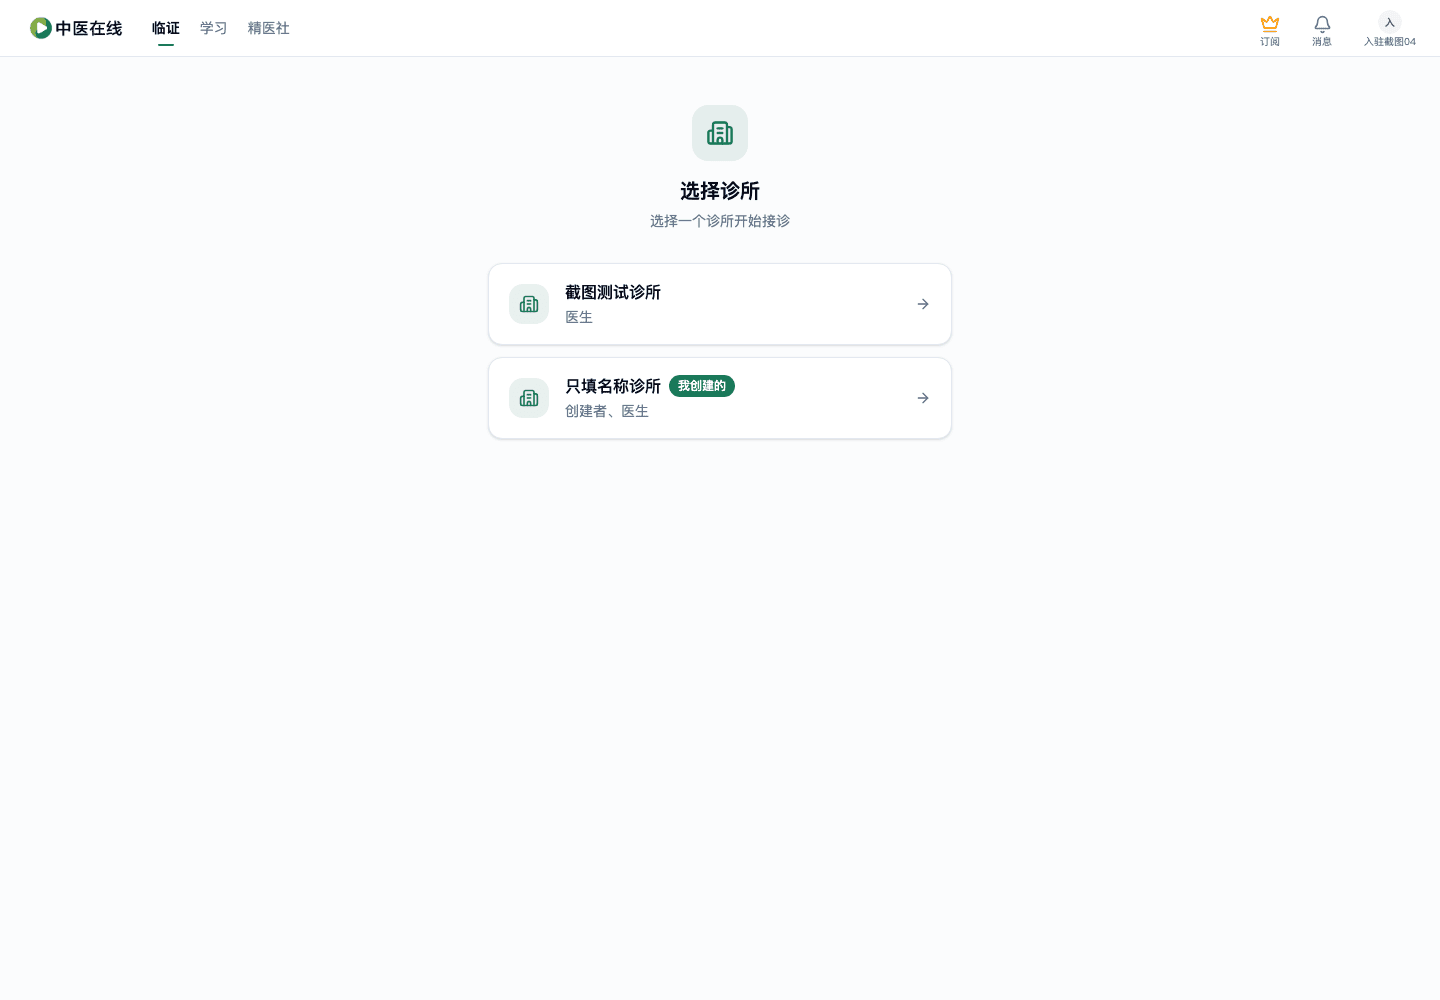Click the building icon for 截图测试诊所
This screenshot has height=1000, width=1440.
(529, 304)
